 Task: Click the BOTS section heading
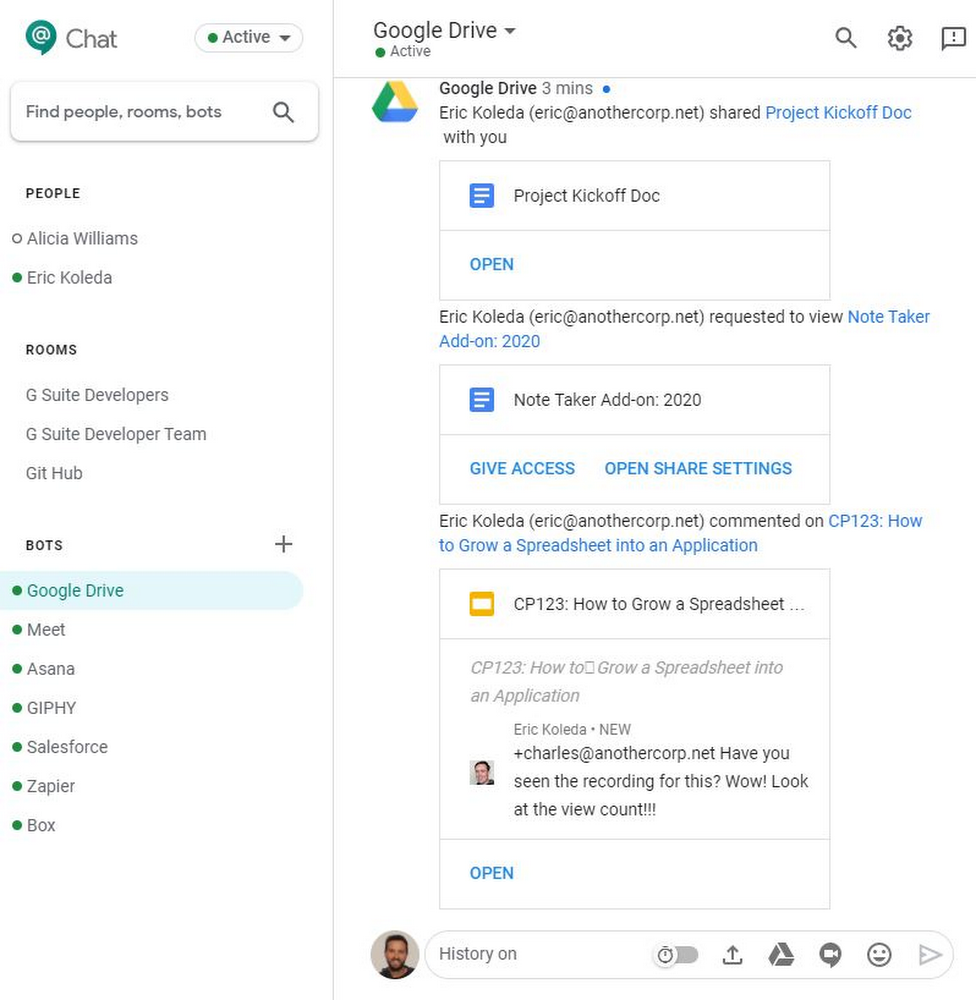coord(44,545)
